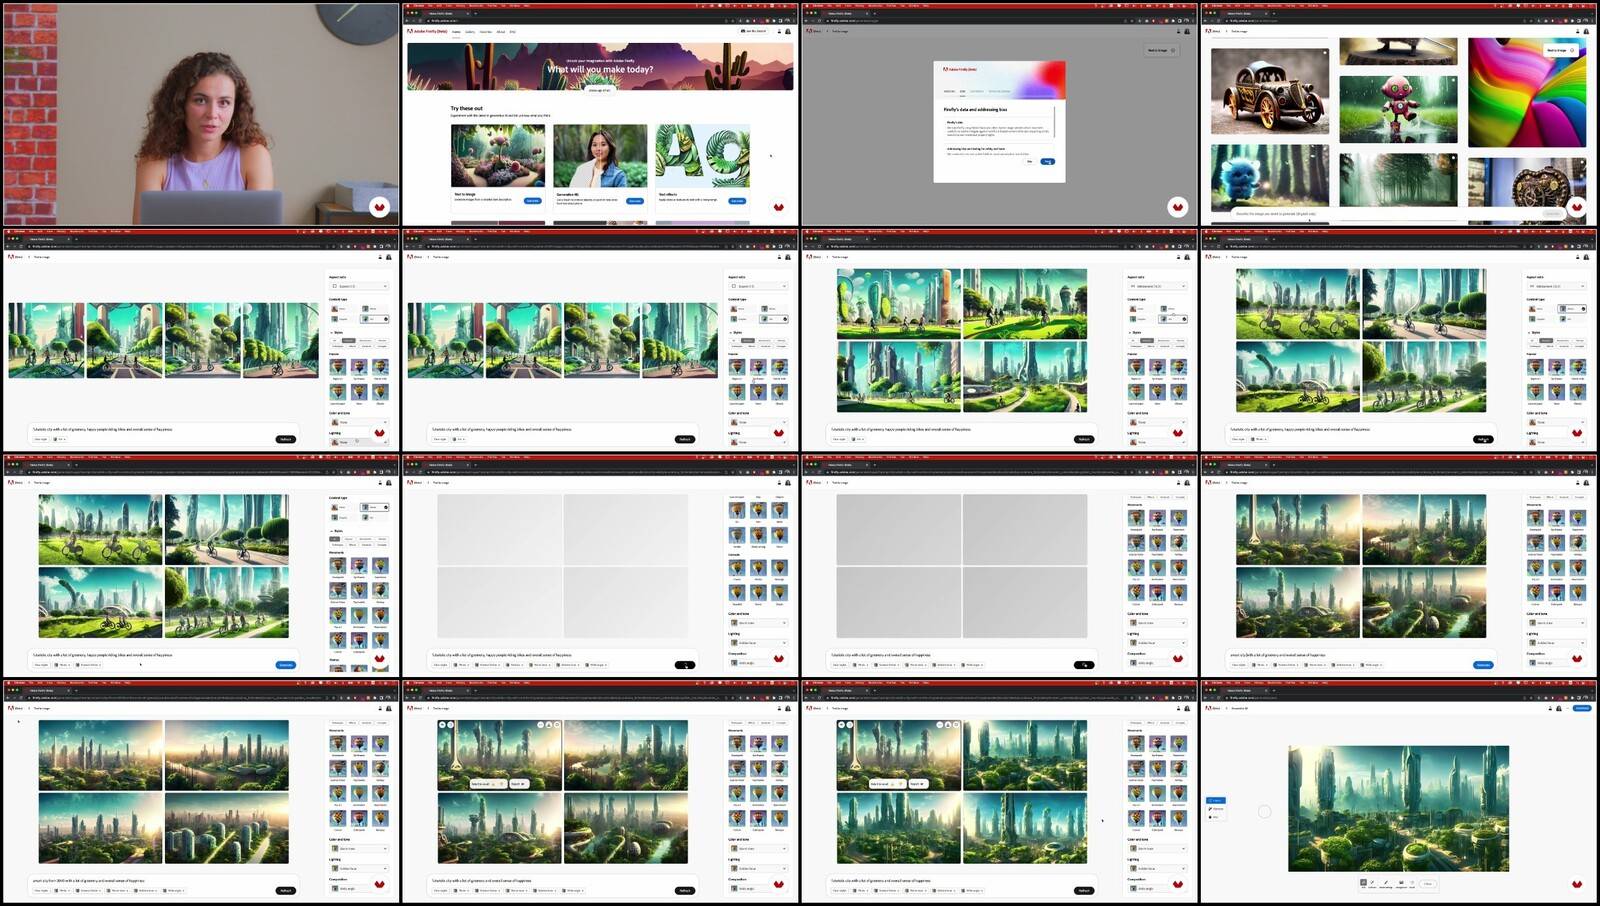Open brush settings in Generative fill toolbar
Viewport: 1600px width, 906px height.
point(1385,882)
